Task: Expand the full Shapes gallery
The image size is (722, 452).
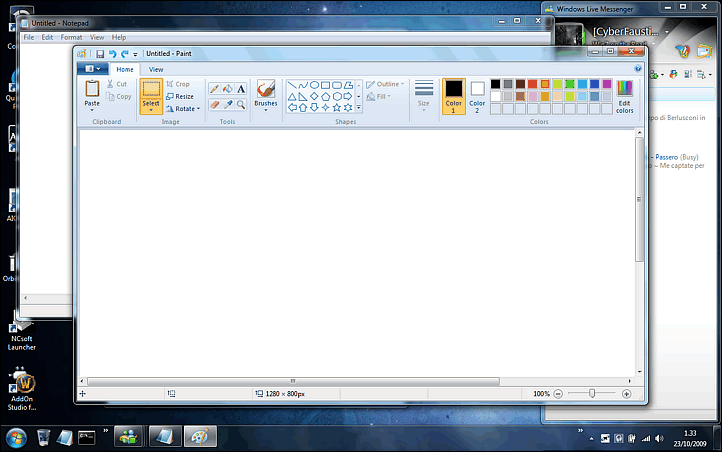Action: [359, 108]
